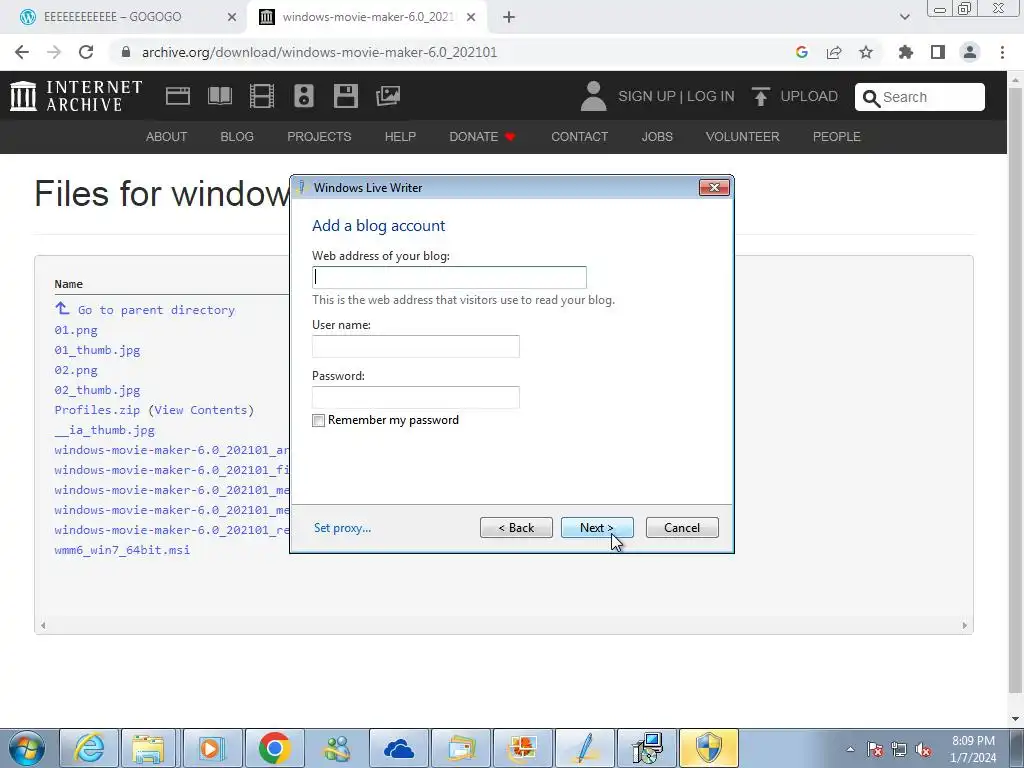
Task: Click the Internet Archive Search box
Action: tap(920, 97)
